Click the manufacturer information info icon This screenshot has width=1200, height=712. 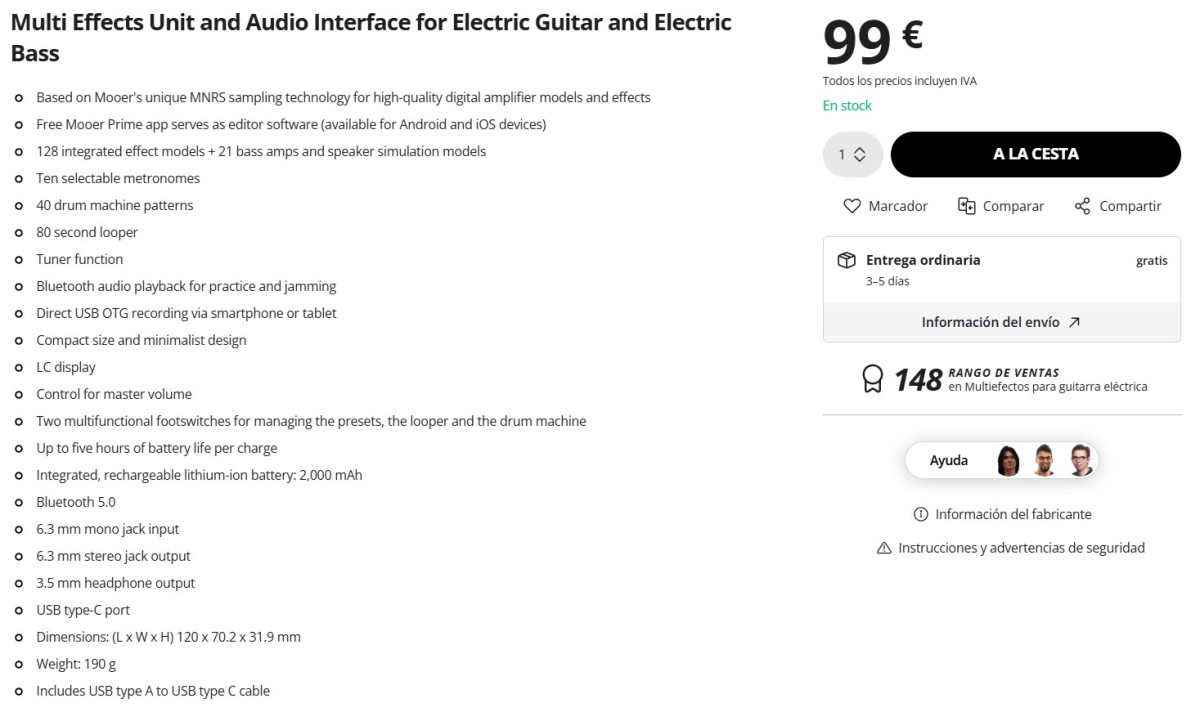tap(921, 514)
